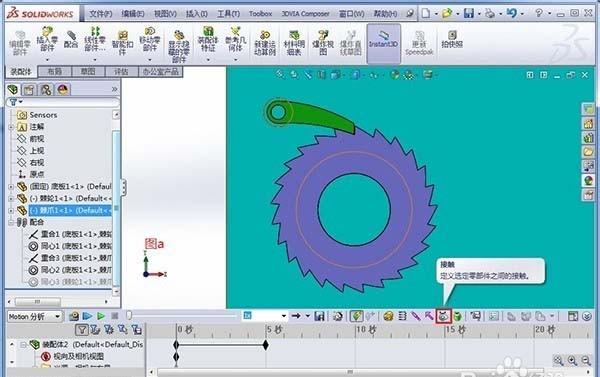Select the FeatureManager design tree tab icon
The height and width of the screenshot is (377, 600).
point(13,90)
